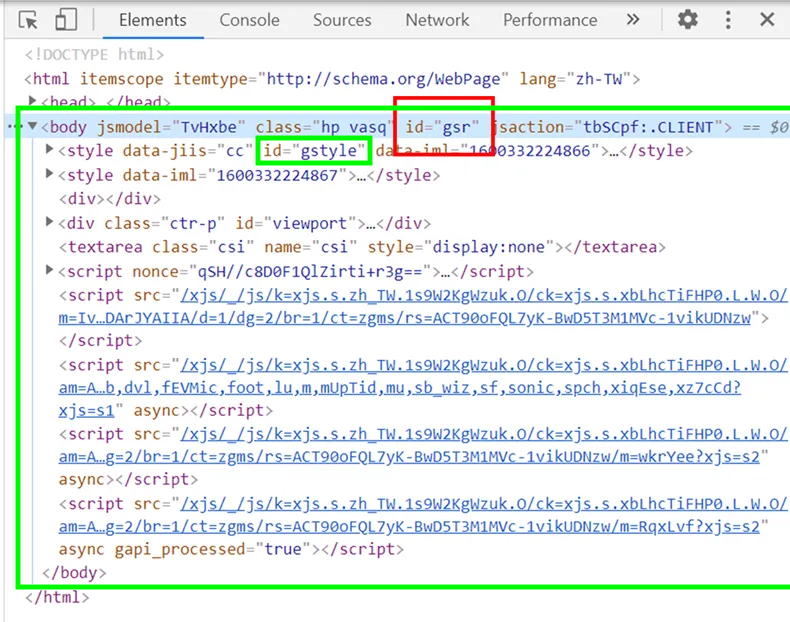Show more tabs with double chevron

pos(633,20)
